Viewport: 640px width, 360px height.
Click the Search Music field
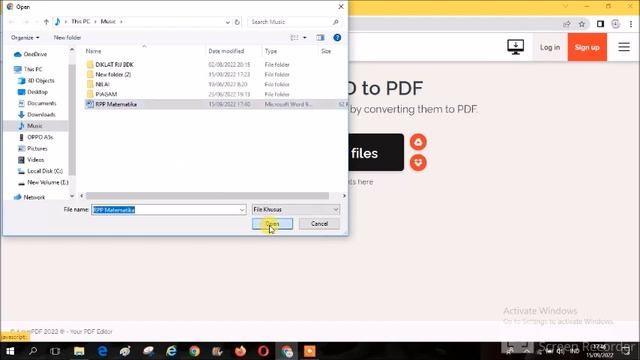(x=290, y=22)
